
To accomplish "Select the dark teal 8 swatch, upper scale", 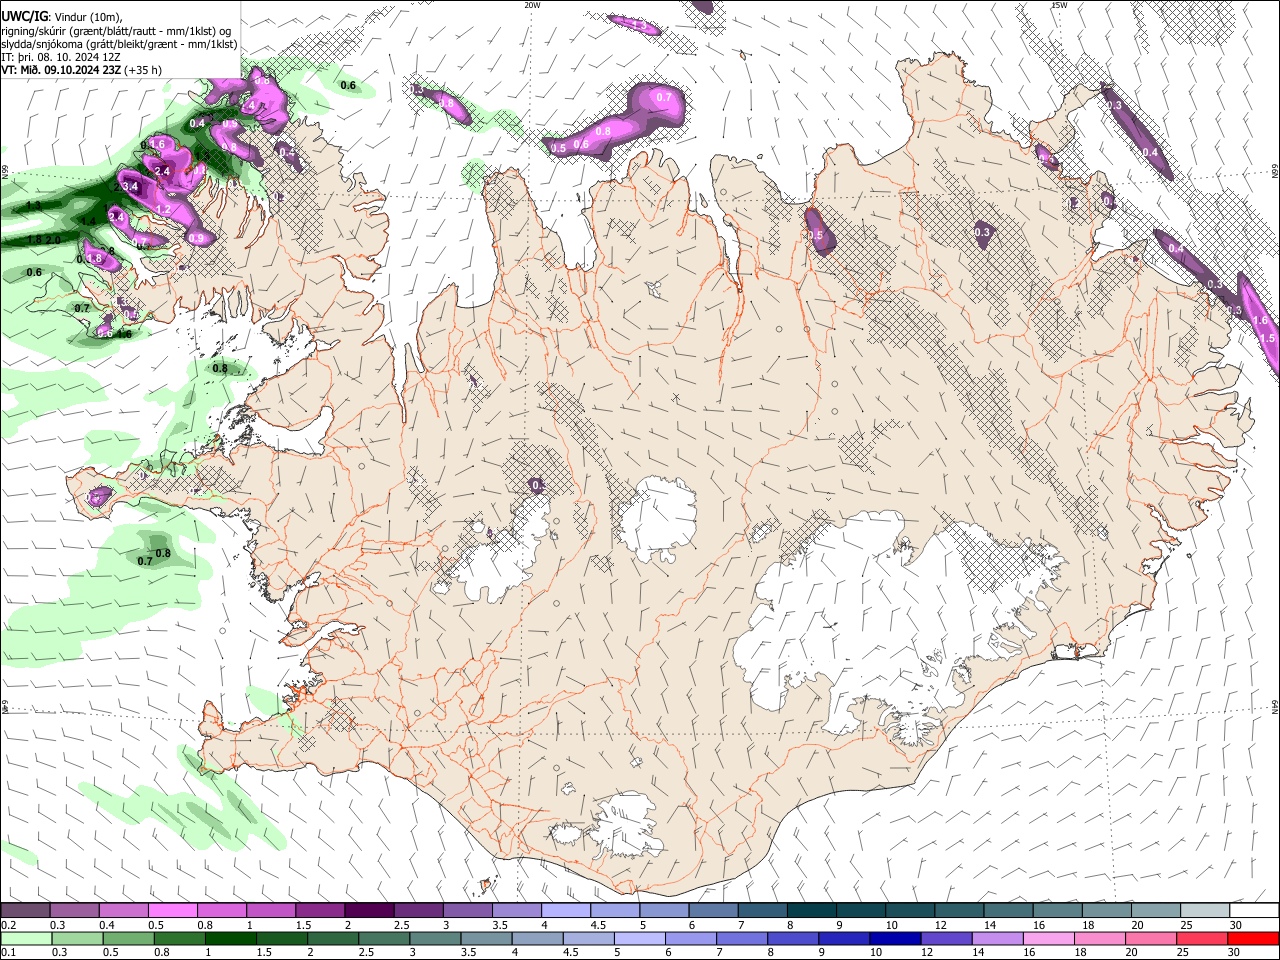I will 810,910.
